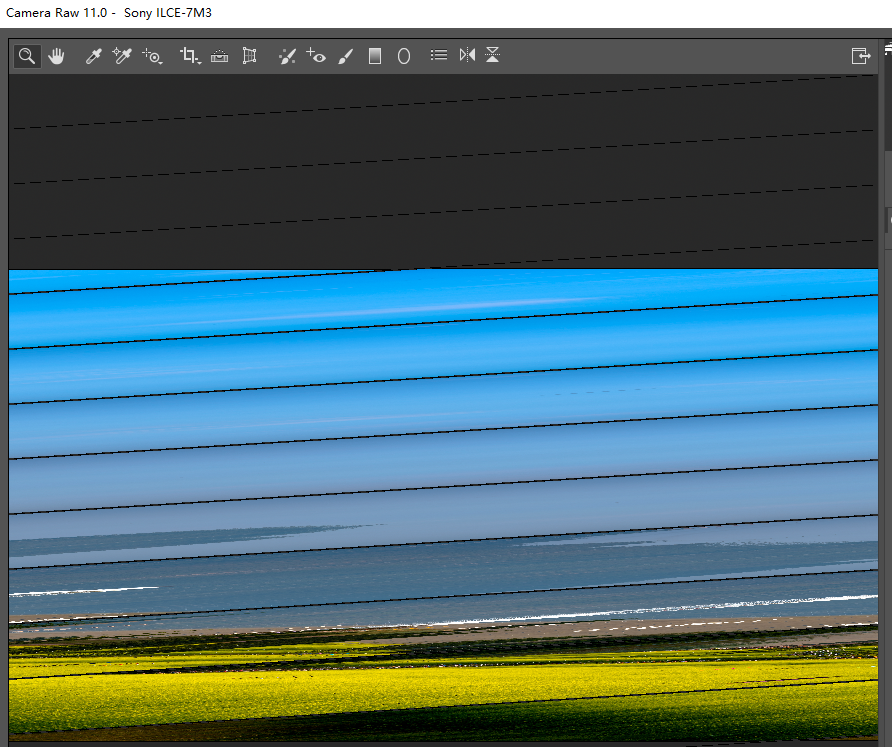Select the Color Sampler tool

pyautogui.click(x=122, y=56)
